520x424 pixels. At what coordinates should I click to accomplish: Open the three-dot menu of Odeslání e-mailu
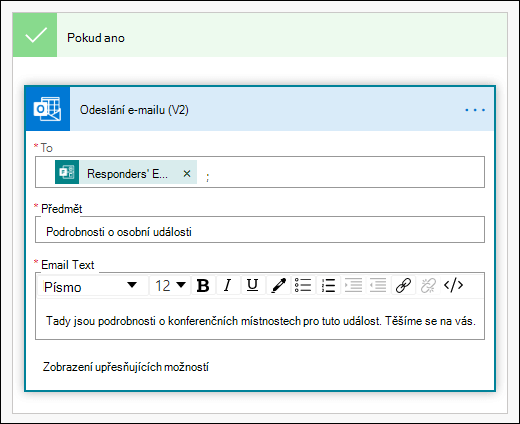475,110
